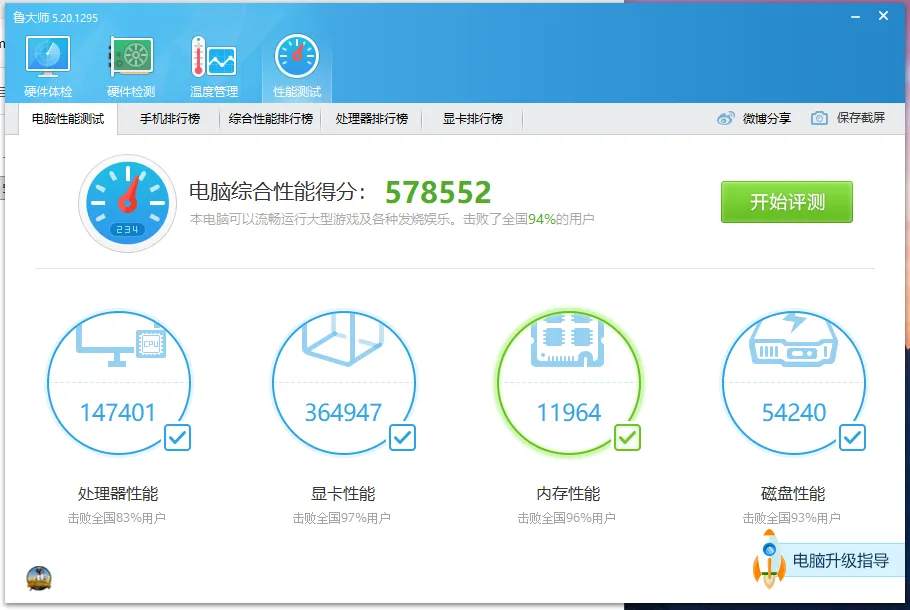The height and width of the screenshot is (610, 910).
Task: Click the 磁盘性能 label
Action: pos(793,494)
